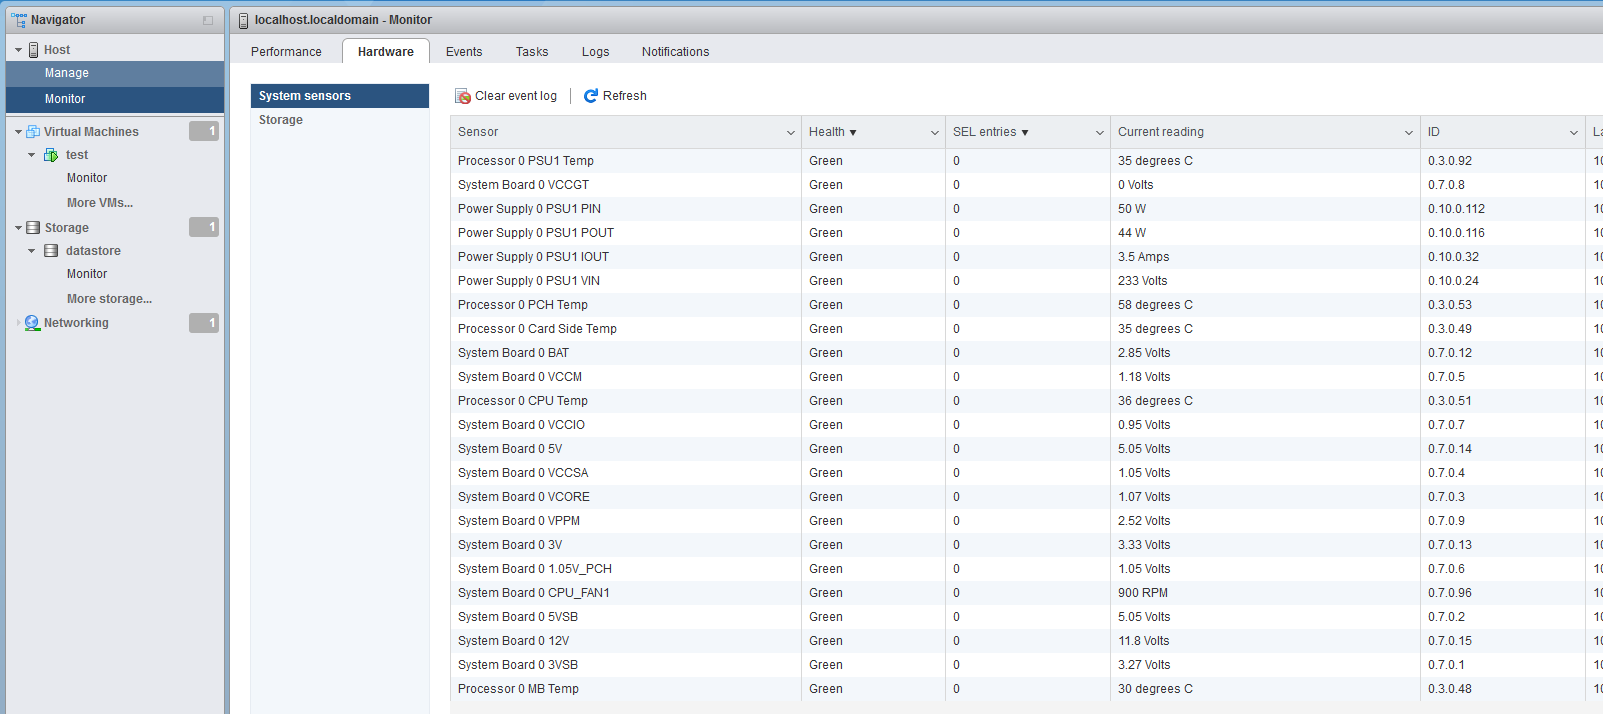This screenshot has width=1603, height=714.
Task: Open More VMs... link
Action: pos(100,203)
